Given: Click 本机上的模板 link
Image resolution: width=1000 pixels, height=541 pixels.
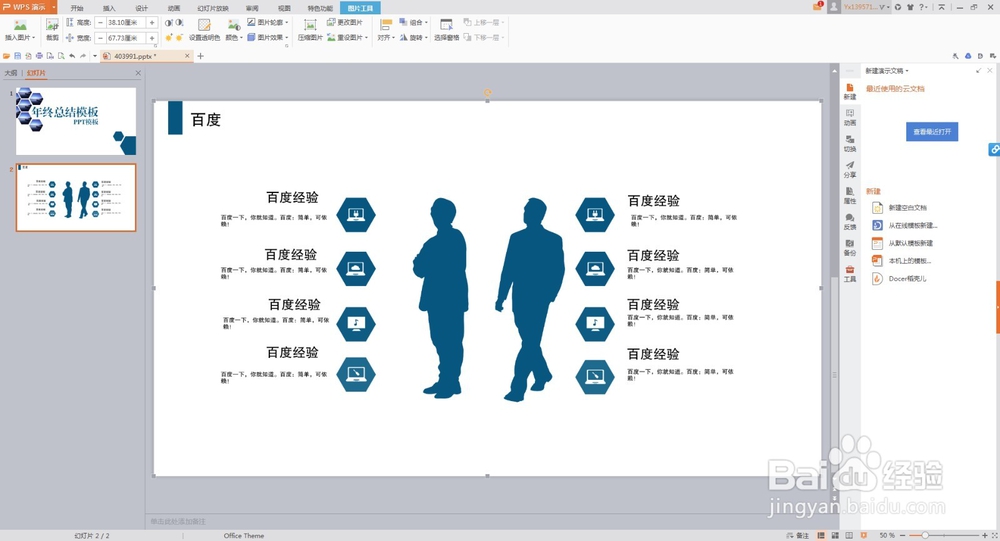Looking at the screenshot, I should (x=909, y=261).
